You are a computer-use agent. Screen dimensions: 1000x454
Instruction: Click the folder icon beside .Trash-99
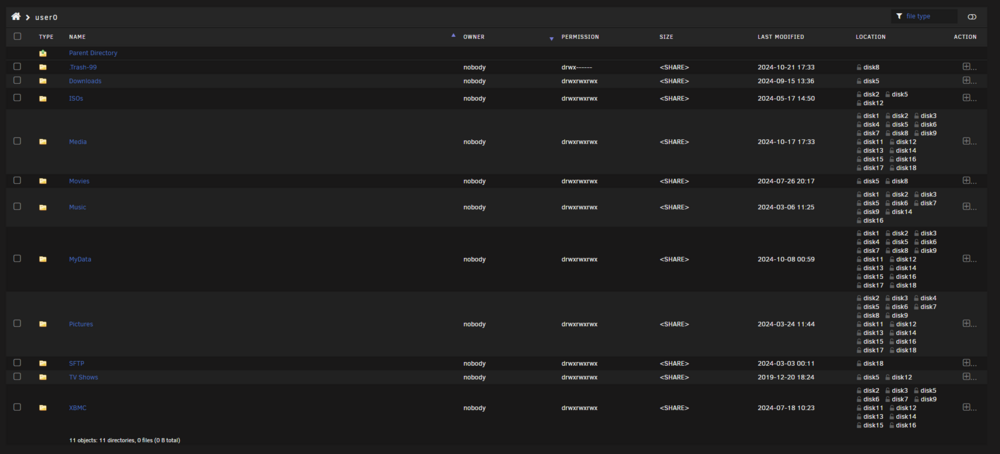pyautogui.click(x=43, y=67)
